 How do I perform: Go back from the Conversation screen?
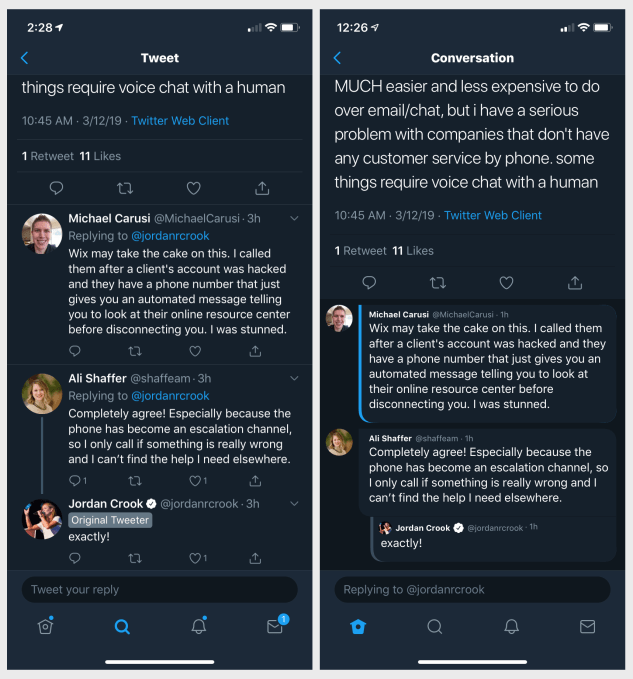337,59
